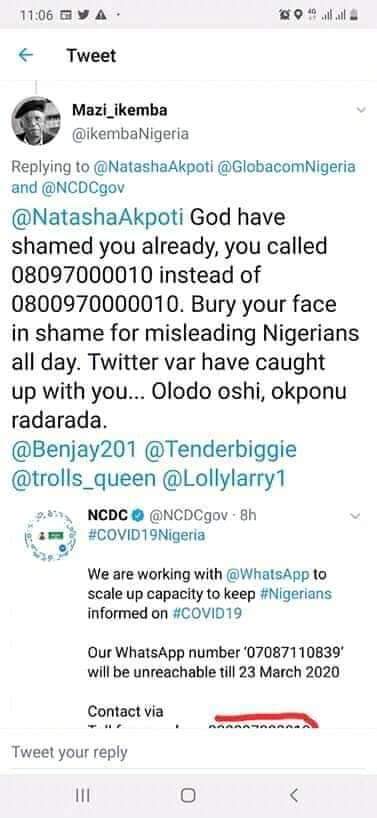Image resolution: width=377 pixels, height=818 pixels.
Task: Open the #COVID19Nigeria hashtag
Action: point(147,535)
